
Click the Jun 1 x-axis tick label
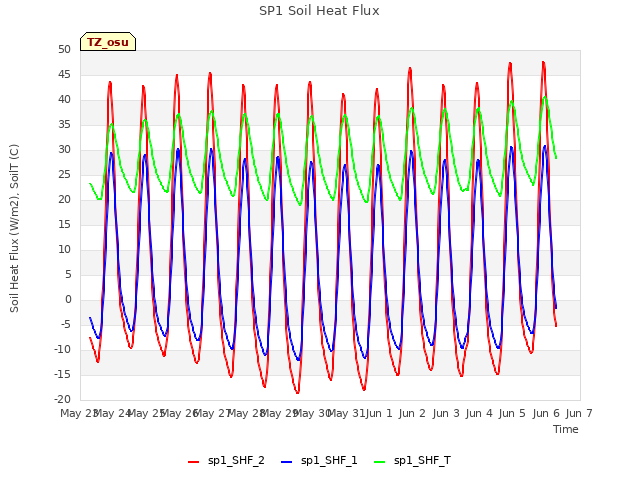pyautogui.click(x=379, y=413)
